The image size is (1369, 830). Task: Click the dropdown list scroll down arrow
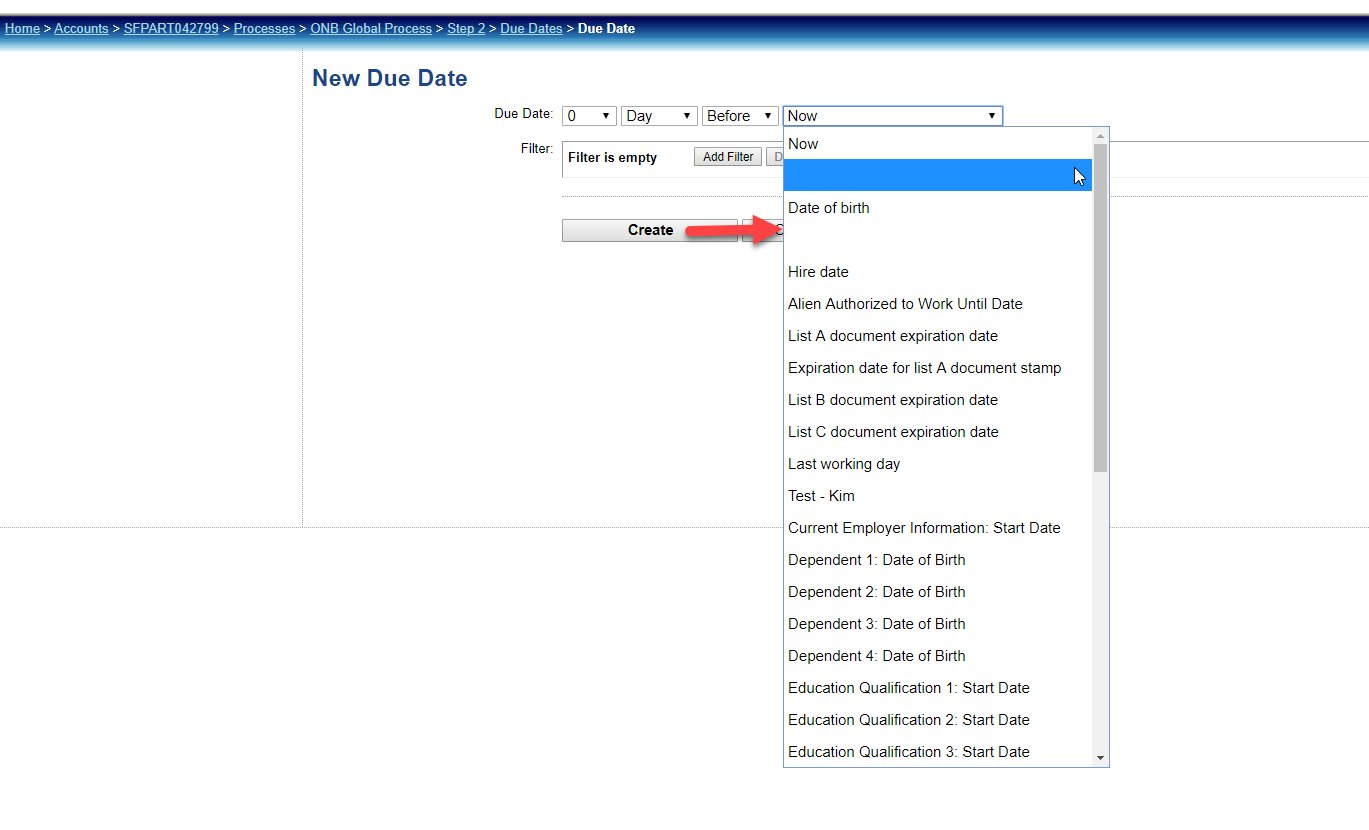pos(1101,758)
